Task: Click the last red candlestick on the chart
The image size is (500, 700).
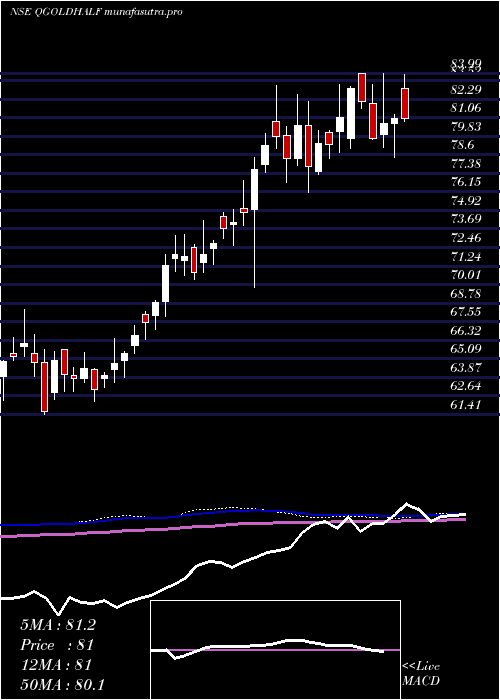Action: tap(405, 104)
